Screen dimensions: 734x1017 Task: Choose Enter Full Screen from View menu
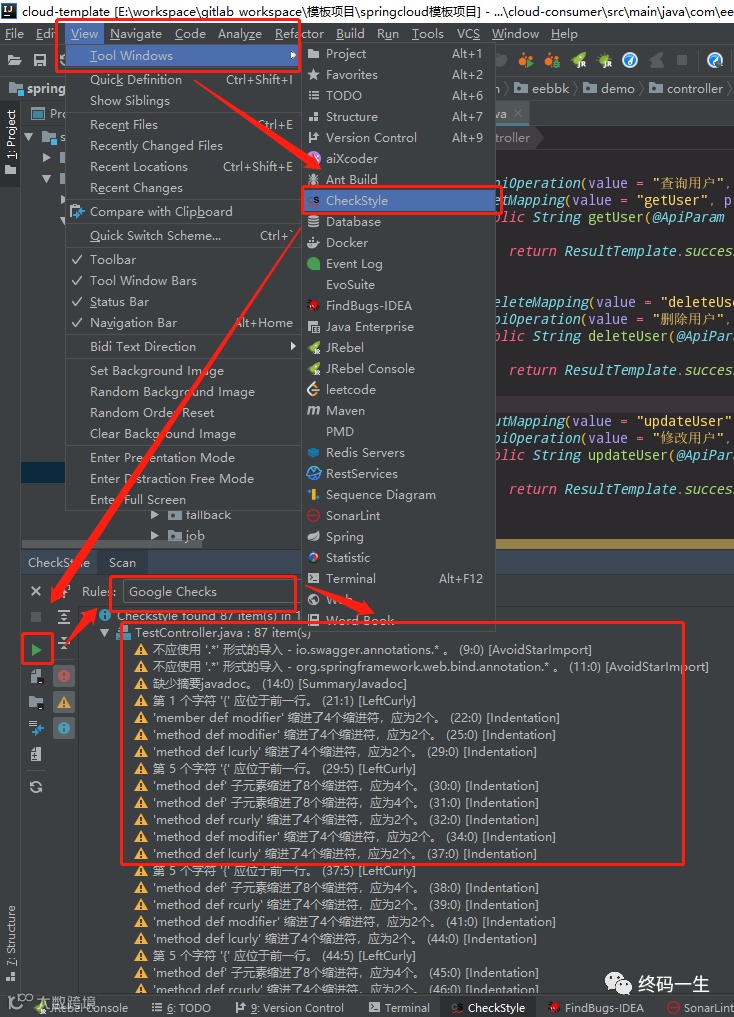183,500
